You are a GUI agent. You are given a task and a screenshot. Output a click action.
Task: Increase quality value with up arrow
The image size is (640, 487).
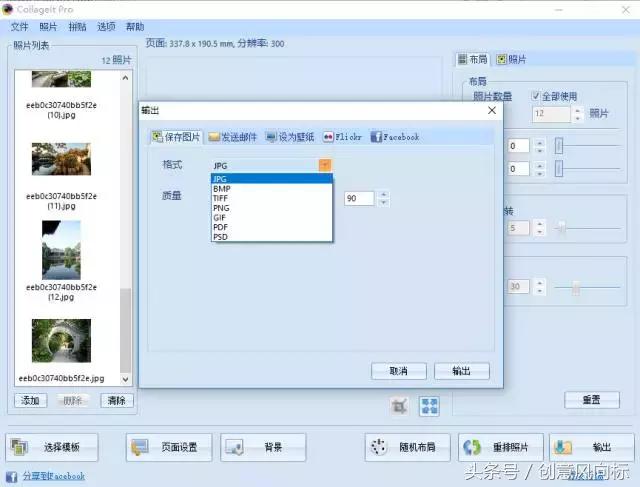point(383,195)
